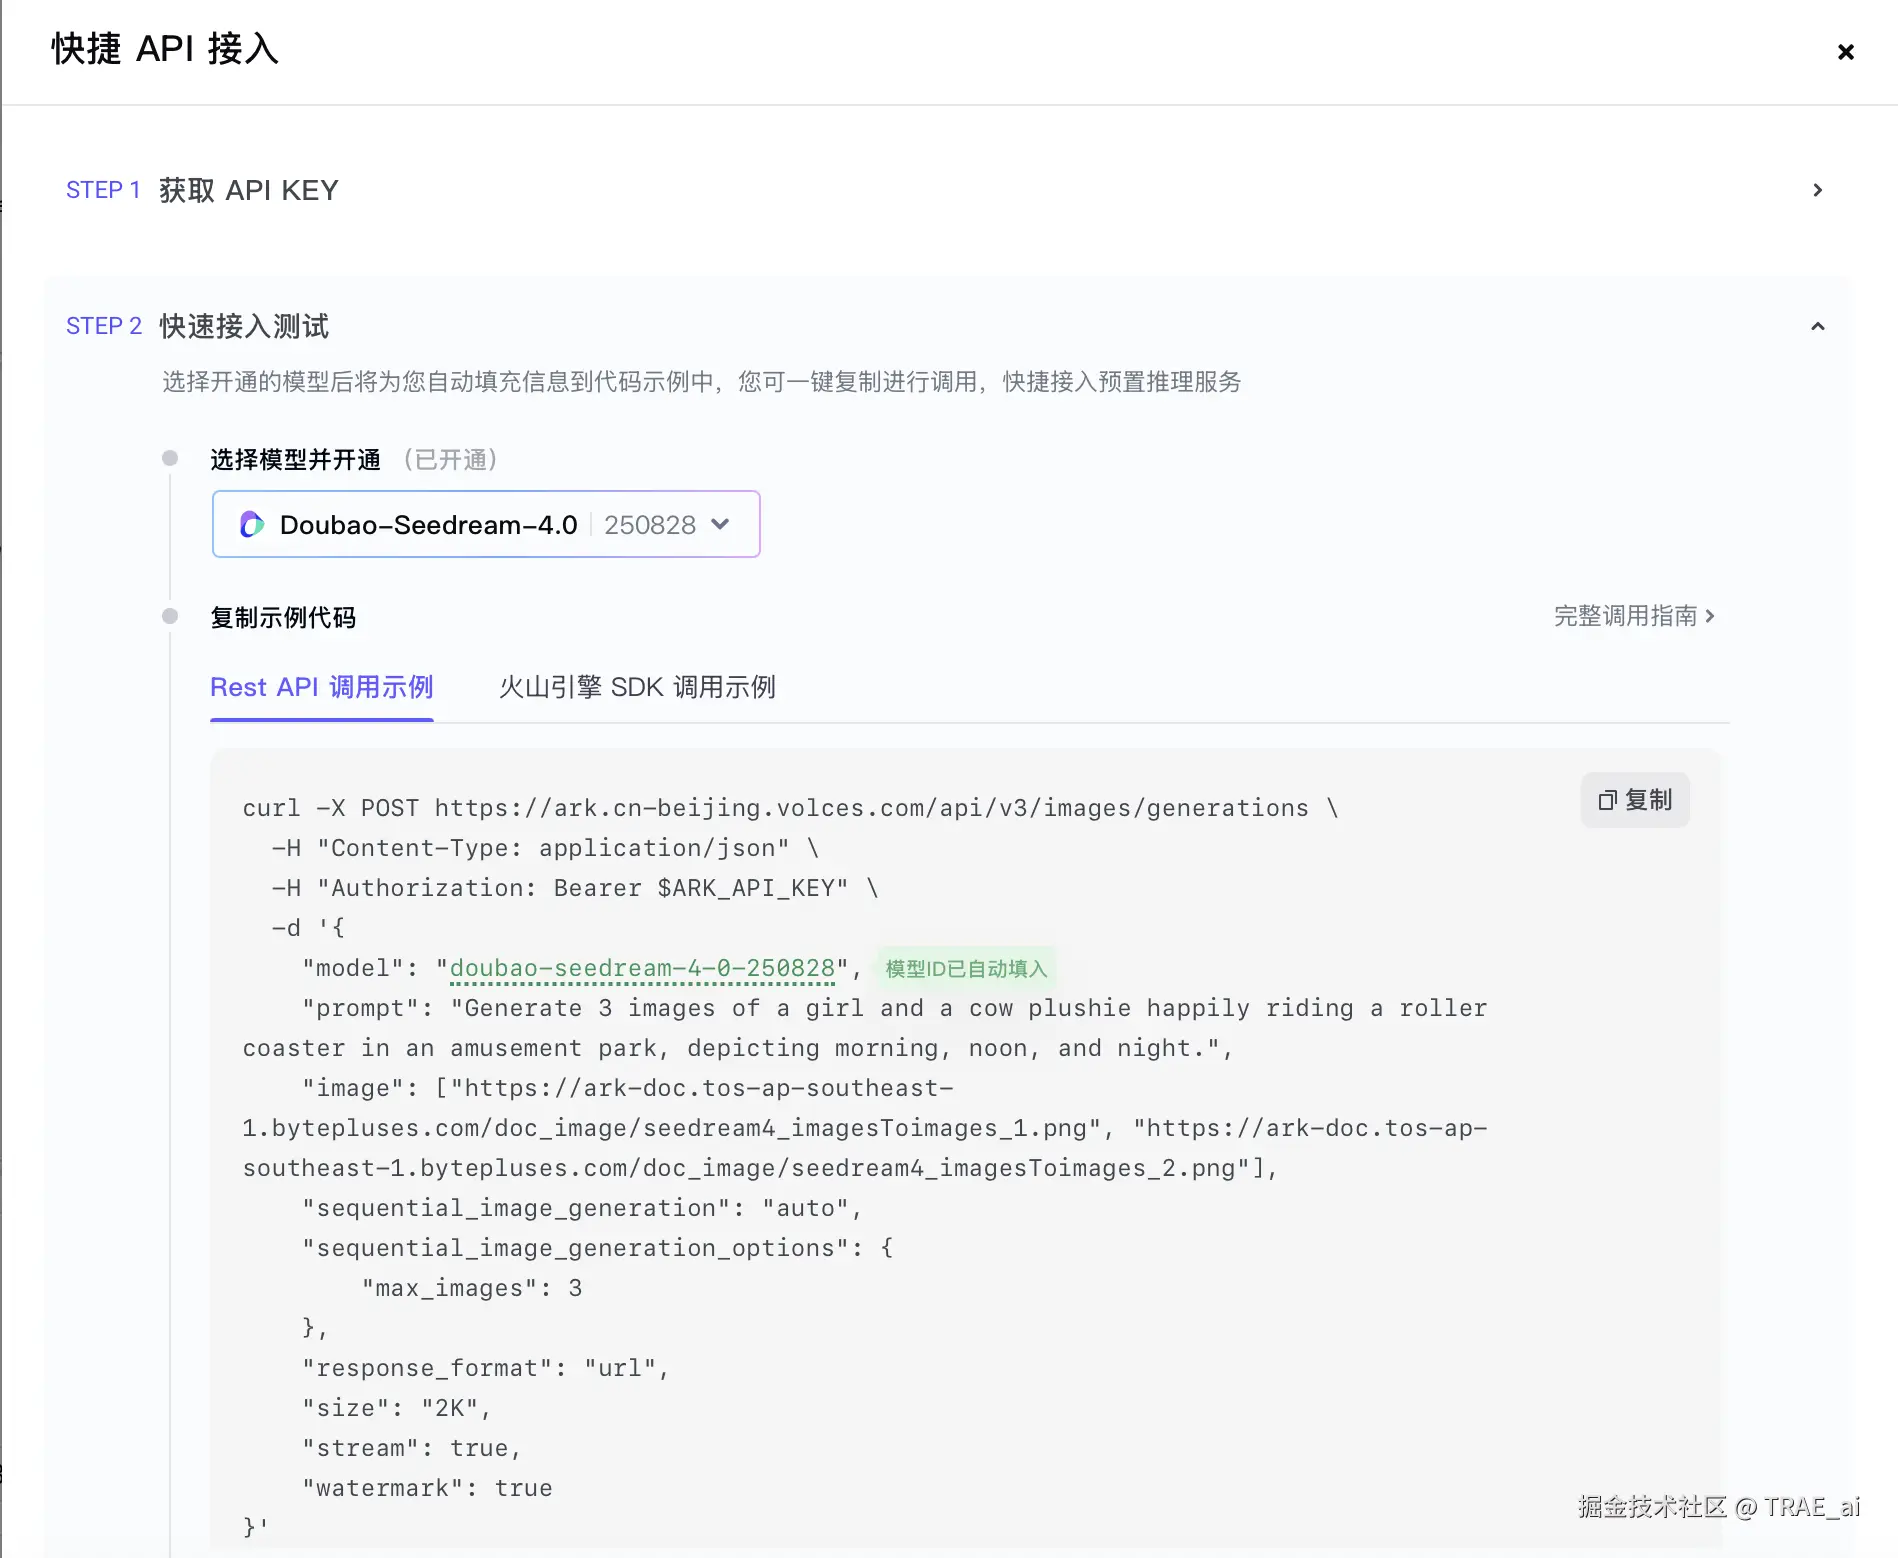Click the （已开通） status text
This screenshot has height=1558, width=1898.
pos(451,460)
